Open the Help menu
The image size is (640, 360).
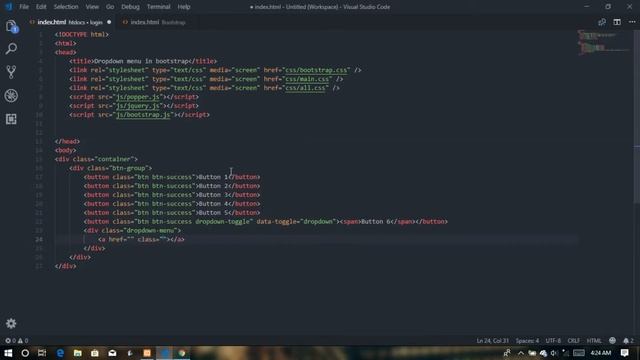click(x=184, y=7)
